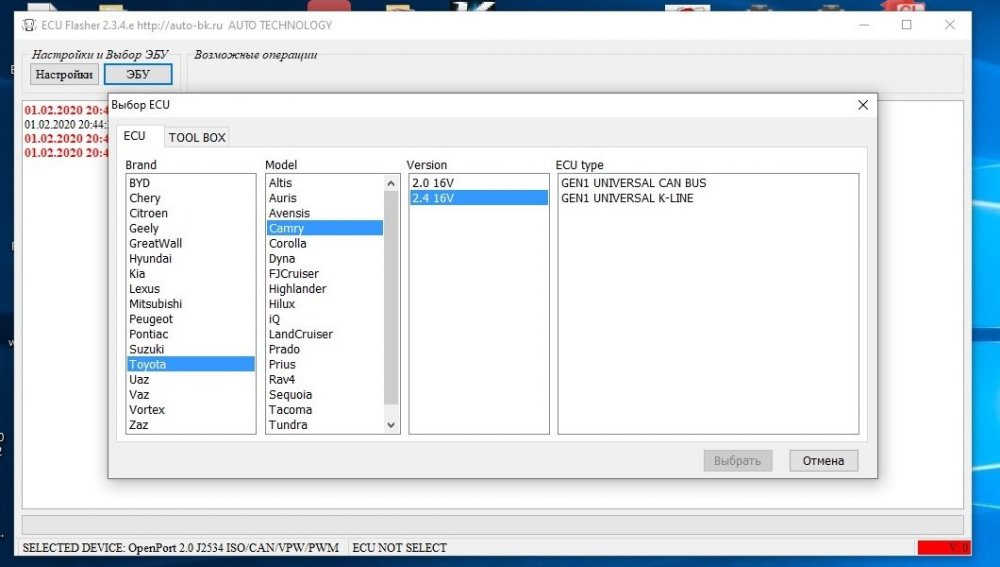Choose Tundra model
Viewport: 1000px width, 567px height.
tap(325, 425)
